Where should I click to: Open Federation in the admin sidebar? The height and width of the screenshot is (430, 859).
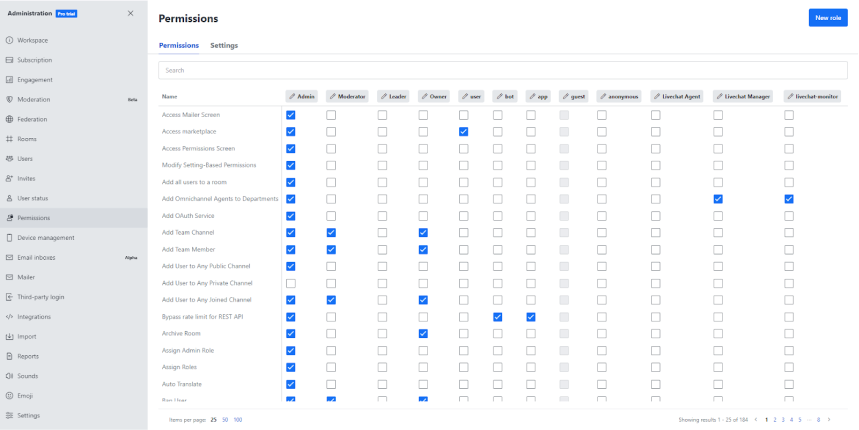coord(33,119)
